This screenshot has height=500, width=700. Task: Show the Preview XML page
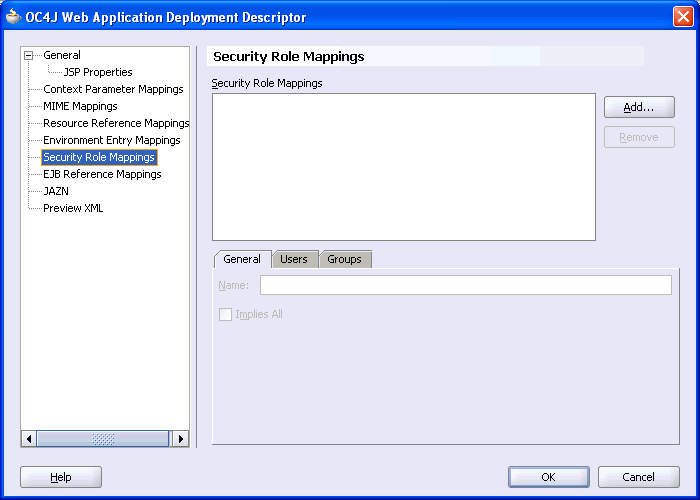73,208
